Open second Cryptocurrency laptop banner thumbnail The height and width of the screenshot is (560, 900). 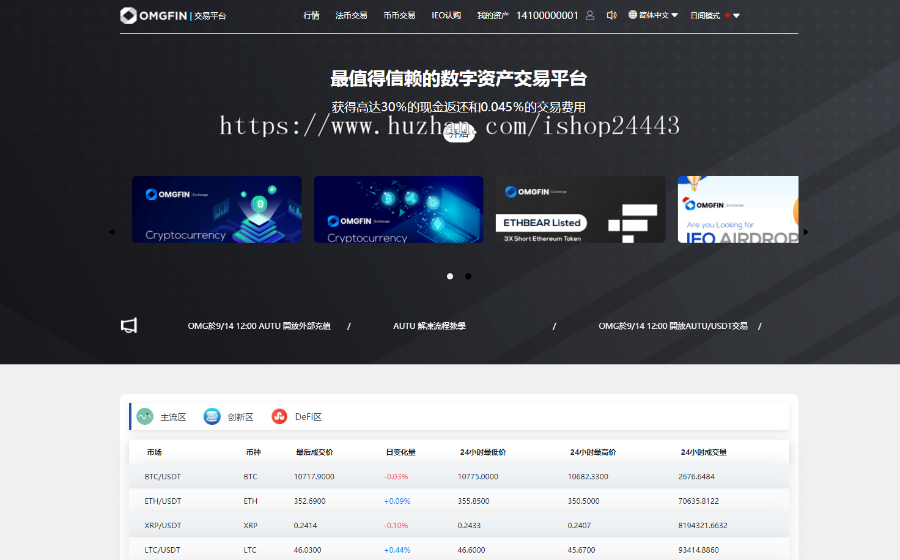coord(399,209)
